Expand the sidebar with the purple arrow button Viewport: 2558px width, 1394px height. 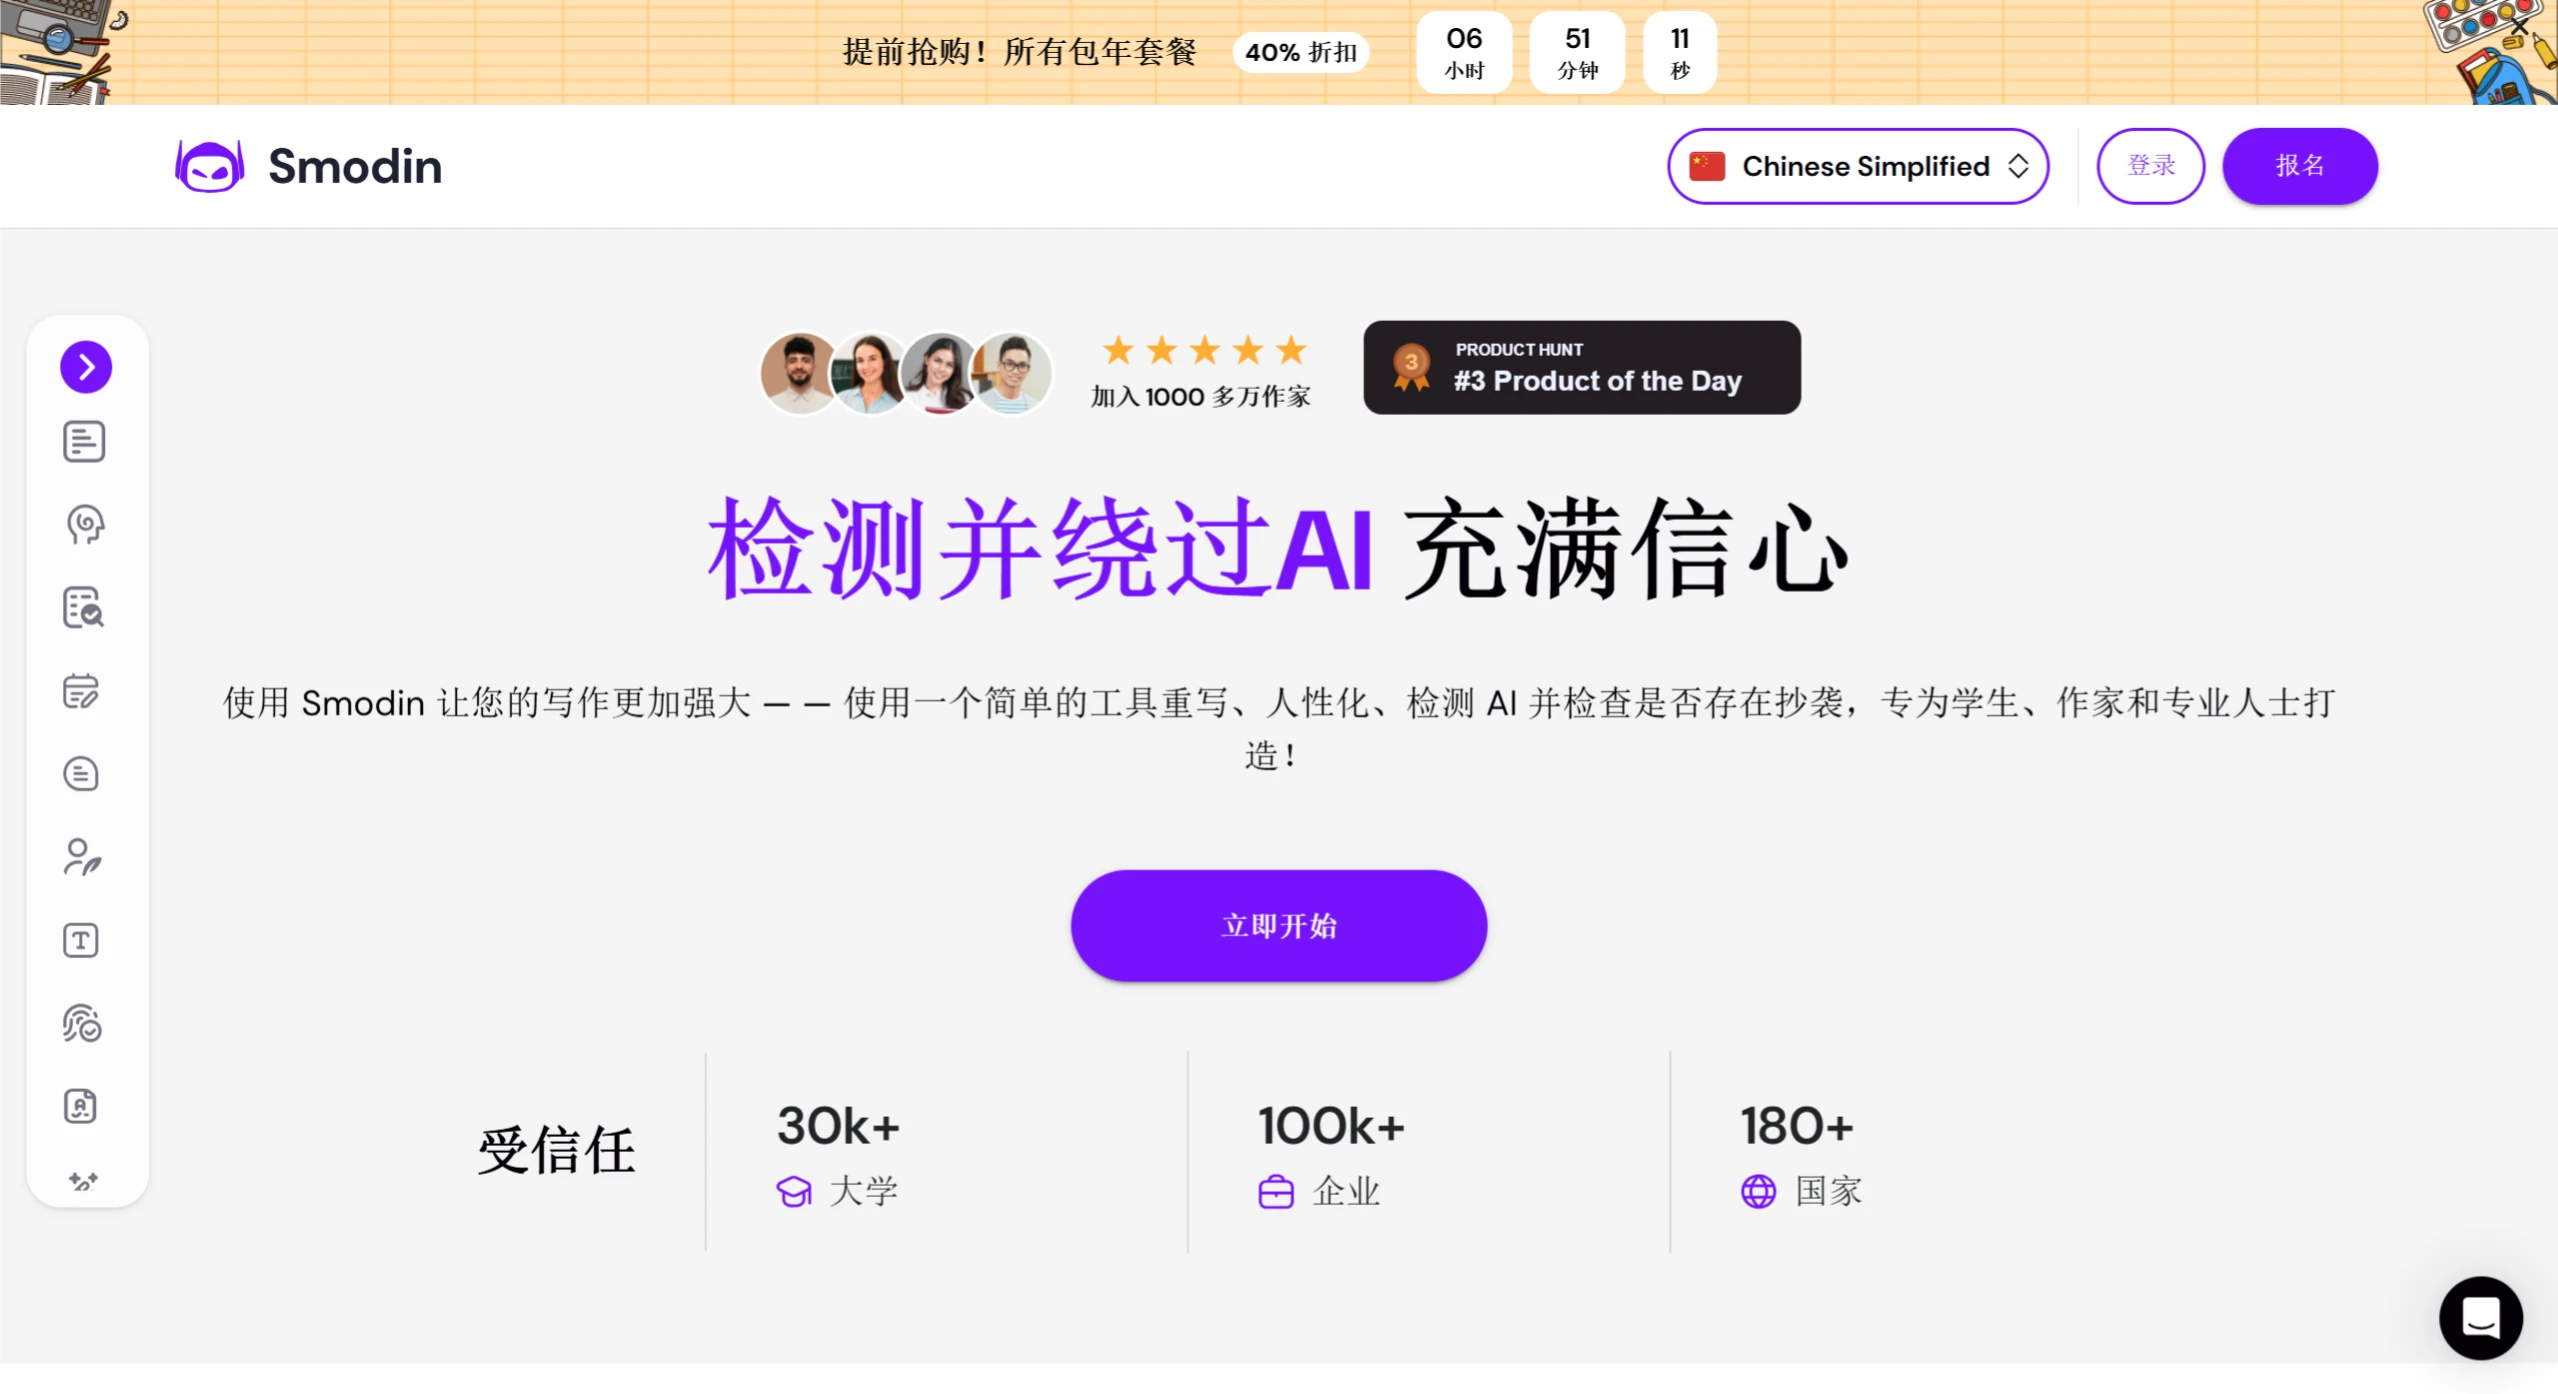tap(86, 367)
